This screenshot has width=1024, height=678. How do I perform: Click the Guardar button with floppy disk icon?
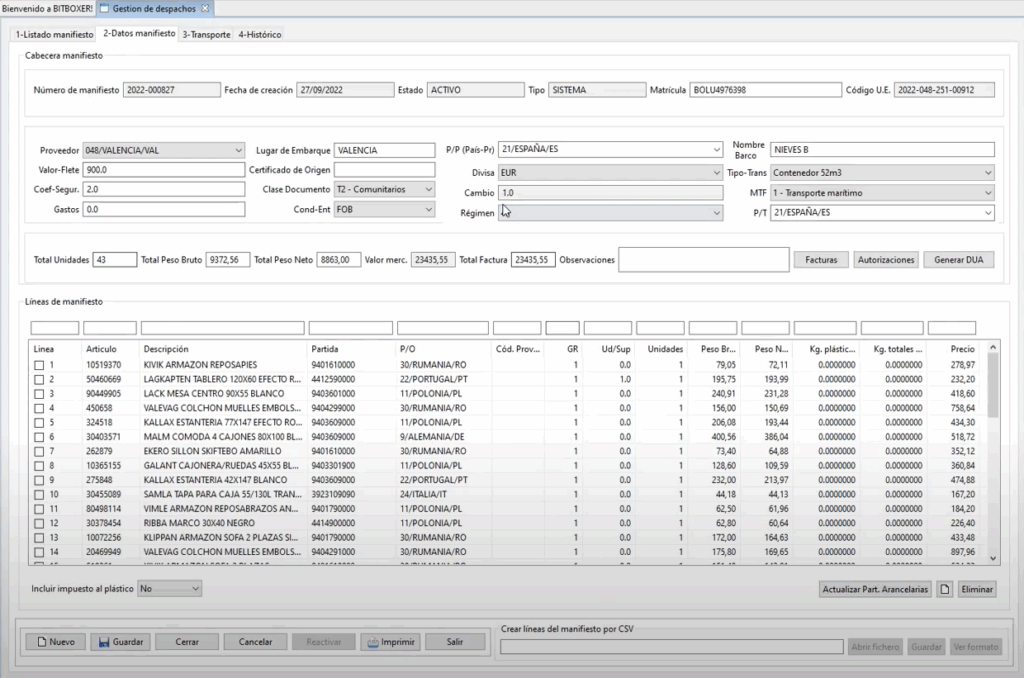(x=118, y=642)
